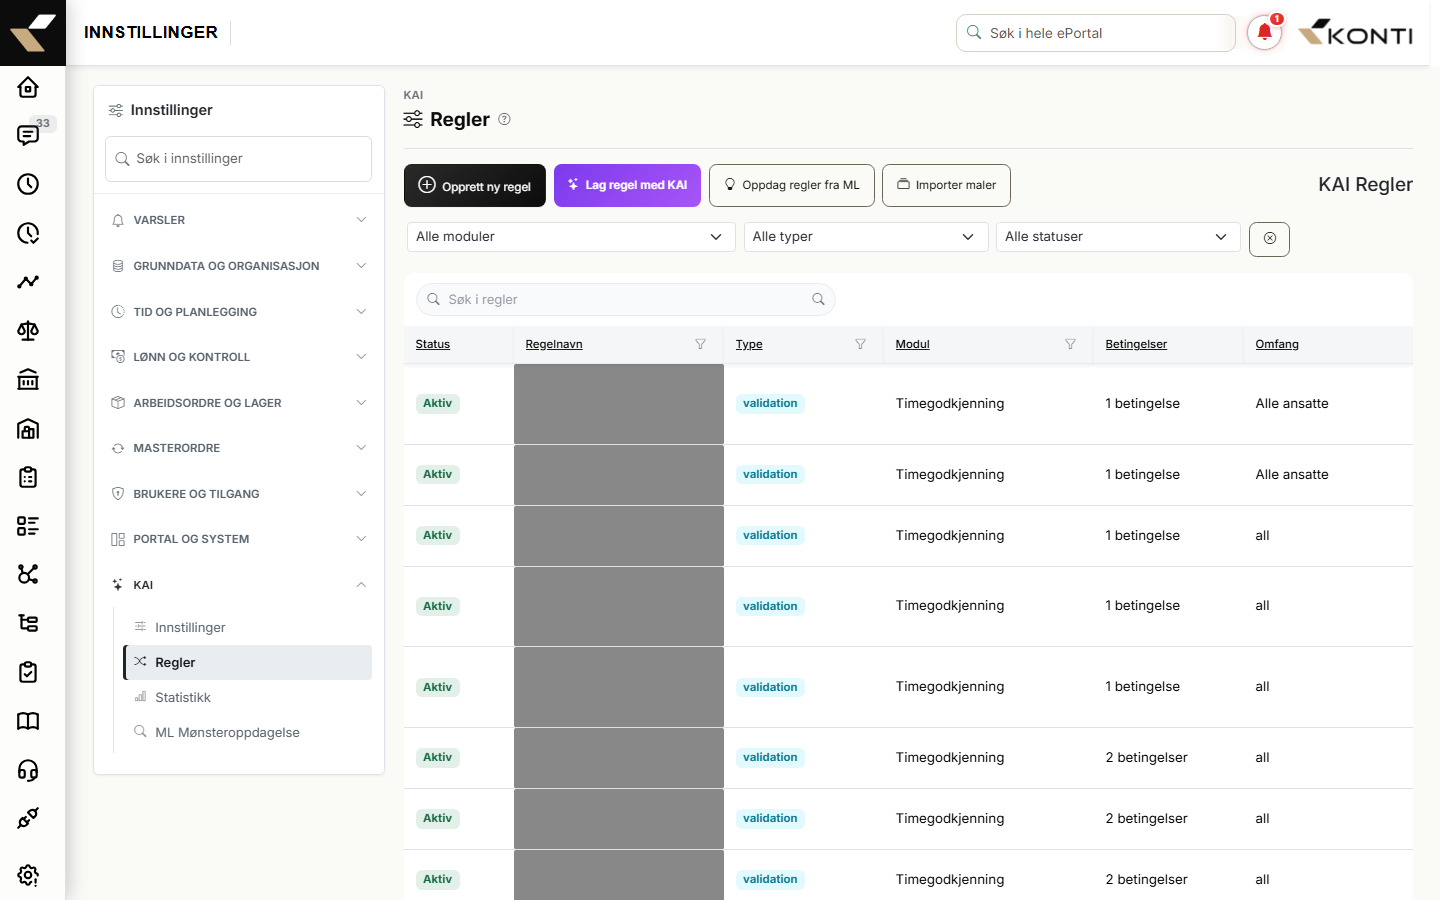Screen dimensions: 1440x900
Task: Click the Type column filter icon
Action: [x=860, y=344]
